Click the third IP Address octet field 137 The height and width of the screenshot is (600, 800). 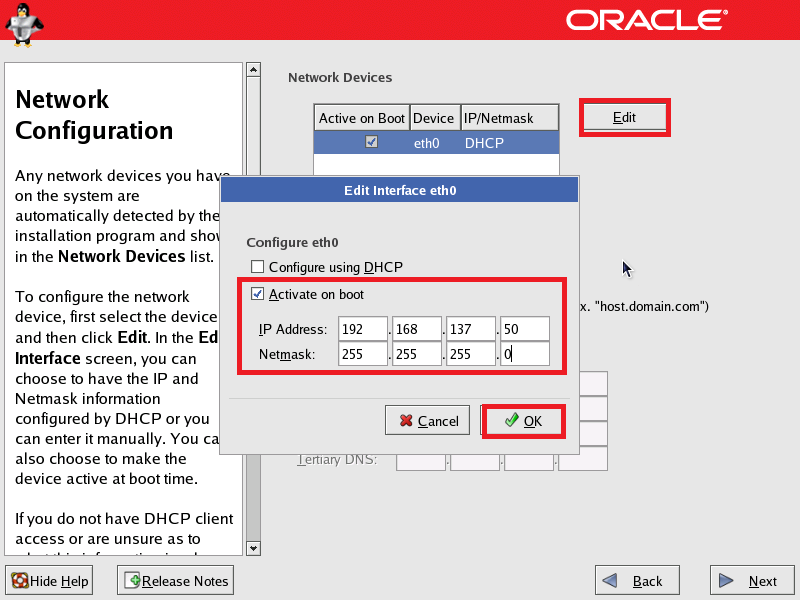[x=471, y=329]
